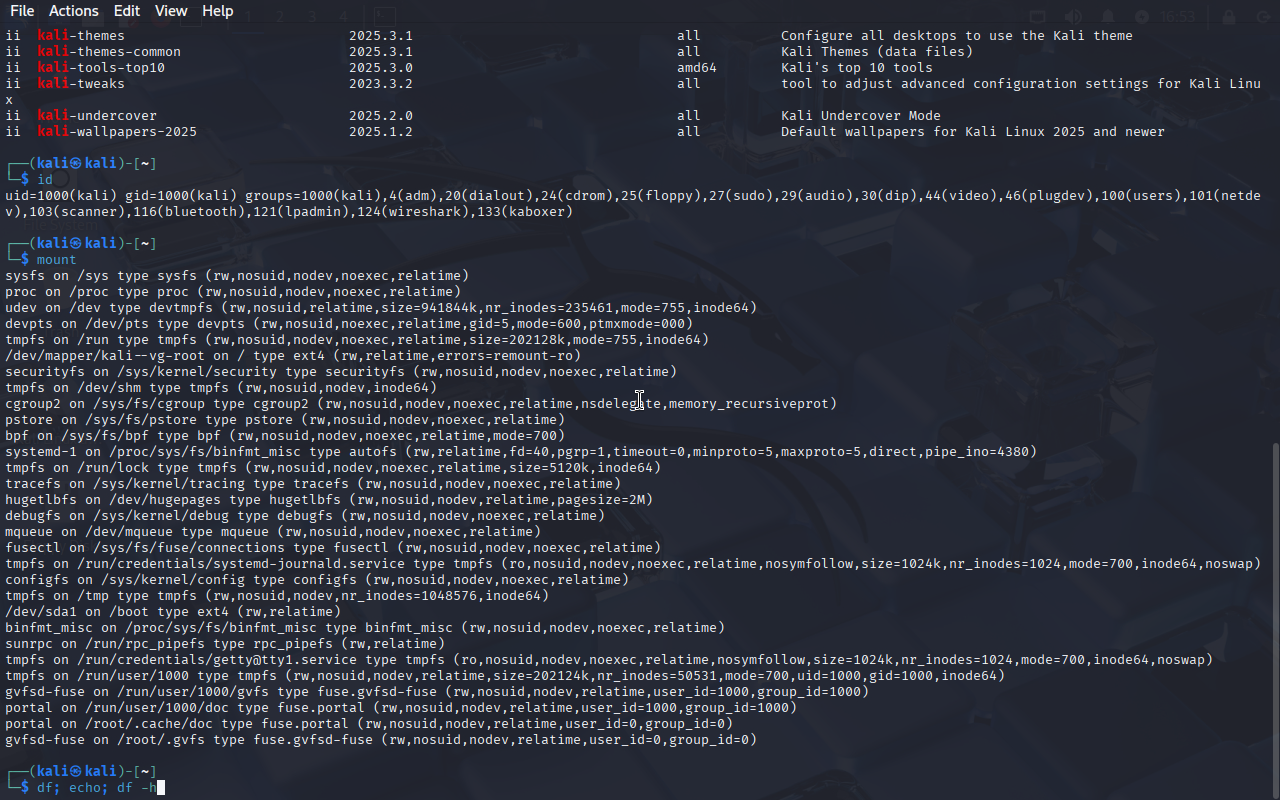The width and height of the screenshot is (1280, 800).
Task: Click the 'kali-tweaks' package name
Action: tap(81, 84)
